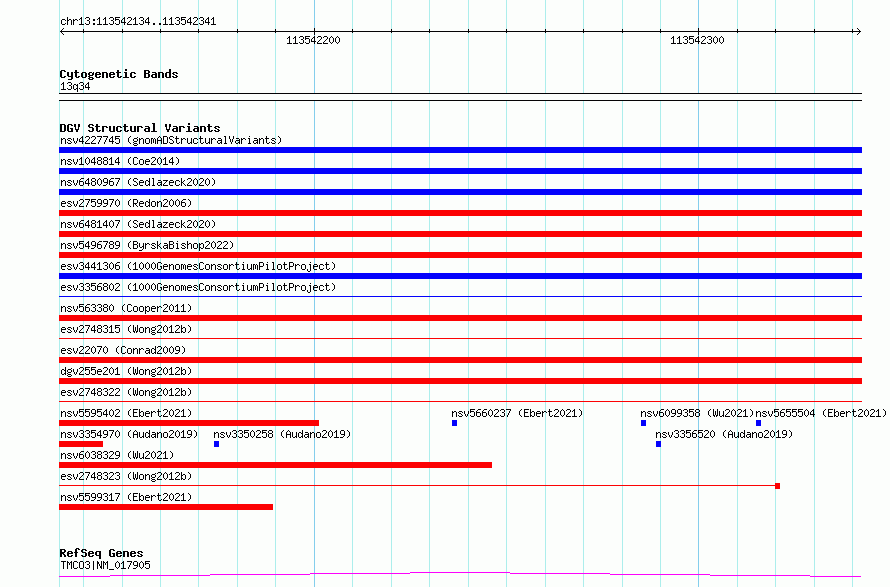
Task: Click the nsv4227745 gnomAD variant label
Action: (171, 140)
